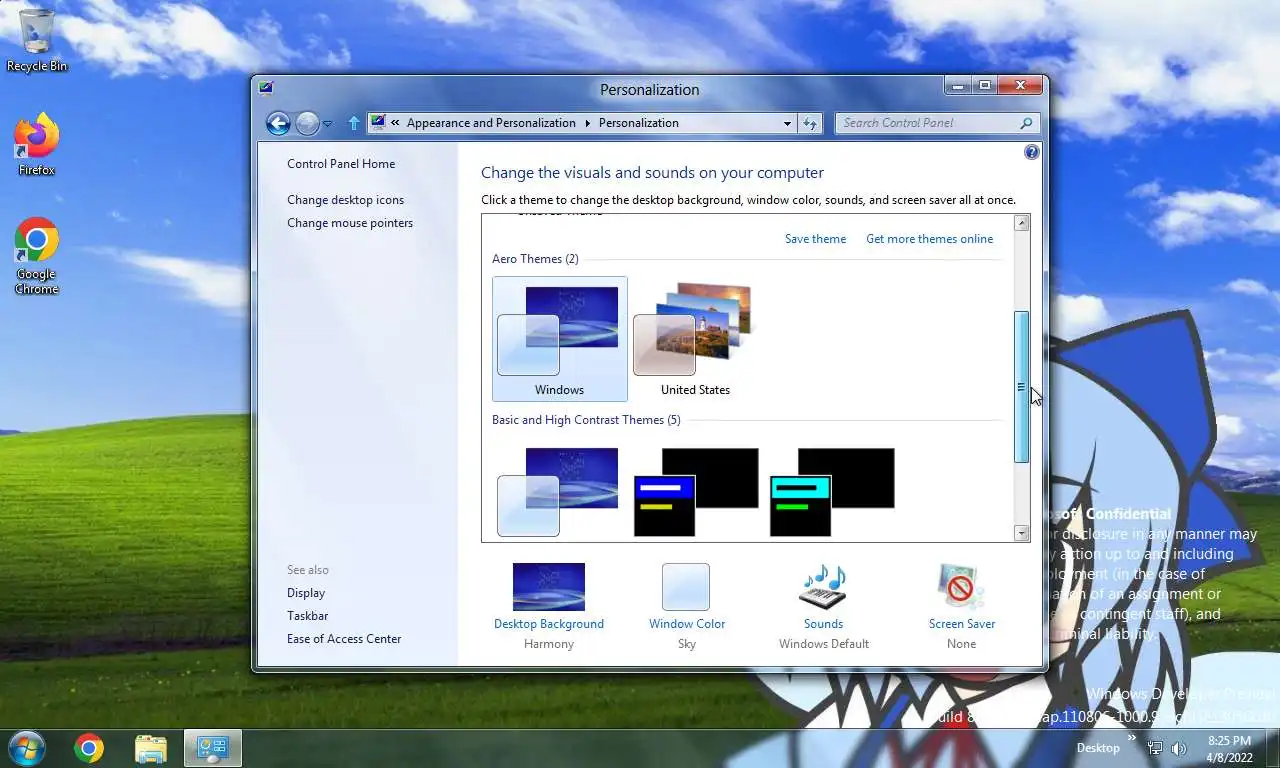
Task: Select the cyan High Contrast theme
Action: (832, 491)
